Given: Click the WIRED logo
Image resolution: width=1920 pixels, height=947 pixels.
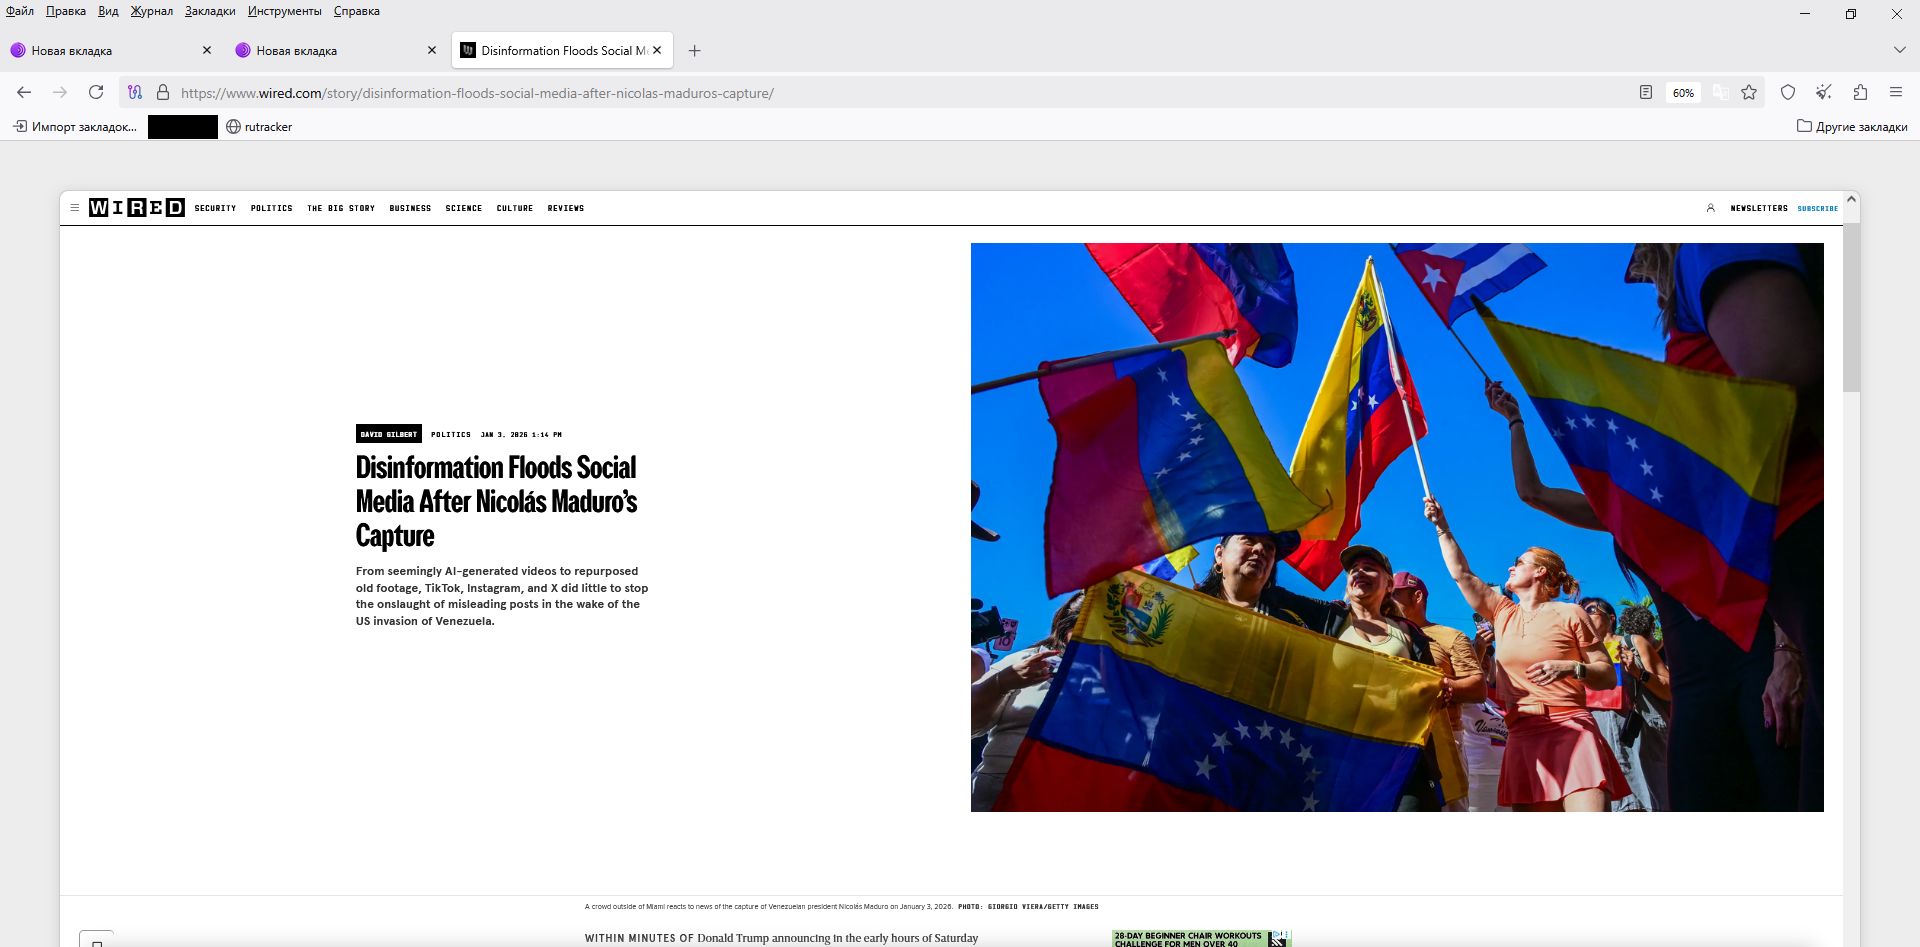Looking at the screenshot, I should (137, 208).
